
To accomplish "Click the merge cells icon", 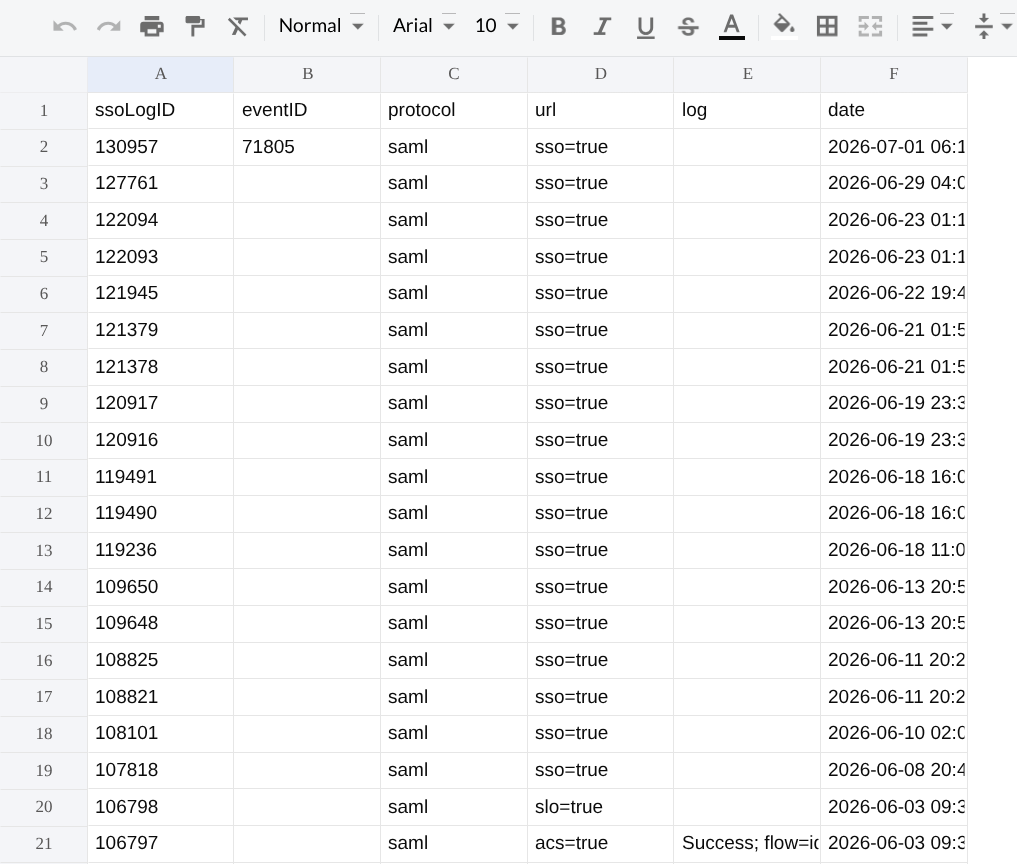I will (x=870, y=27).
